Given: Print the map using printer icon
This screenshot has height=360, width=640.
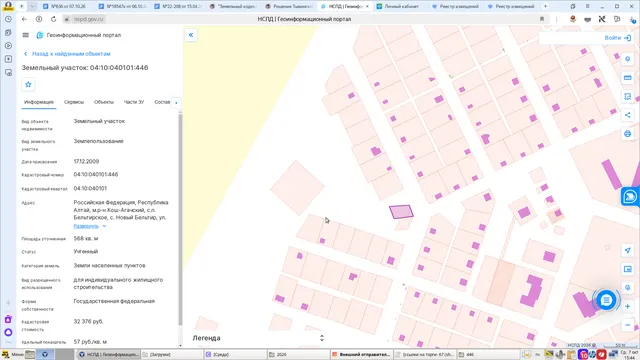Looking at the screenshot, I should pyautogui.click(x=628, y=134).
